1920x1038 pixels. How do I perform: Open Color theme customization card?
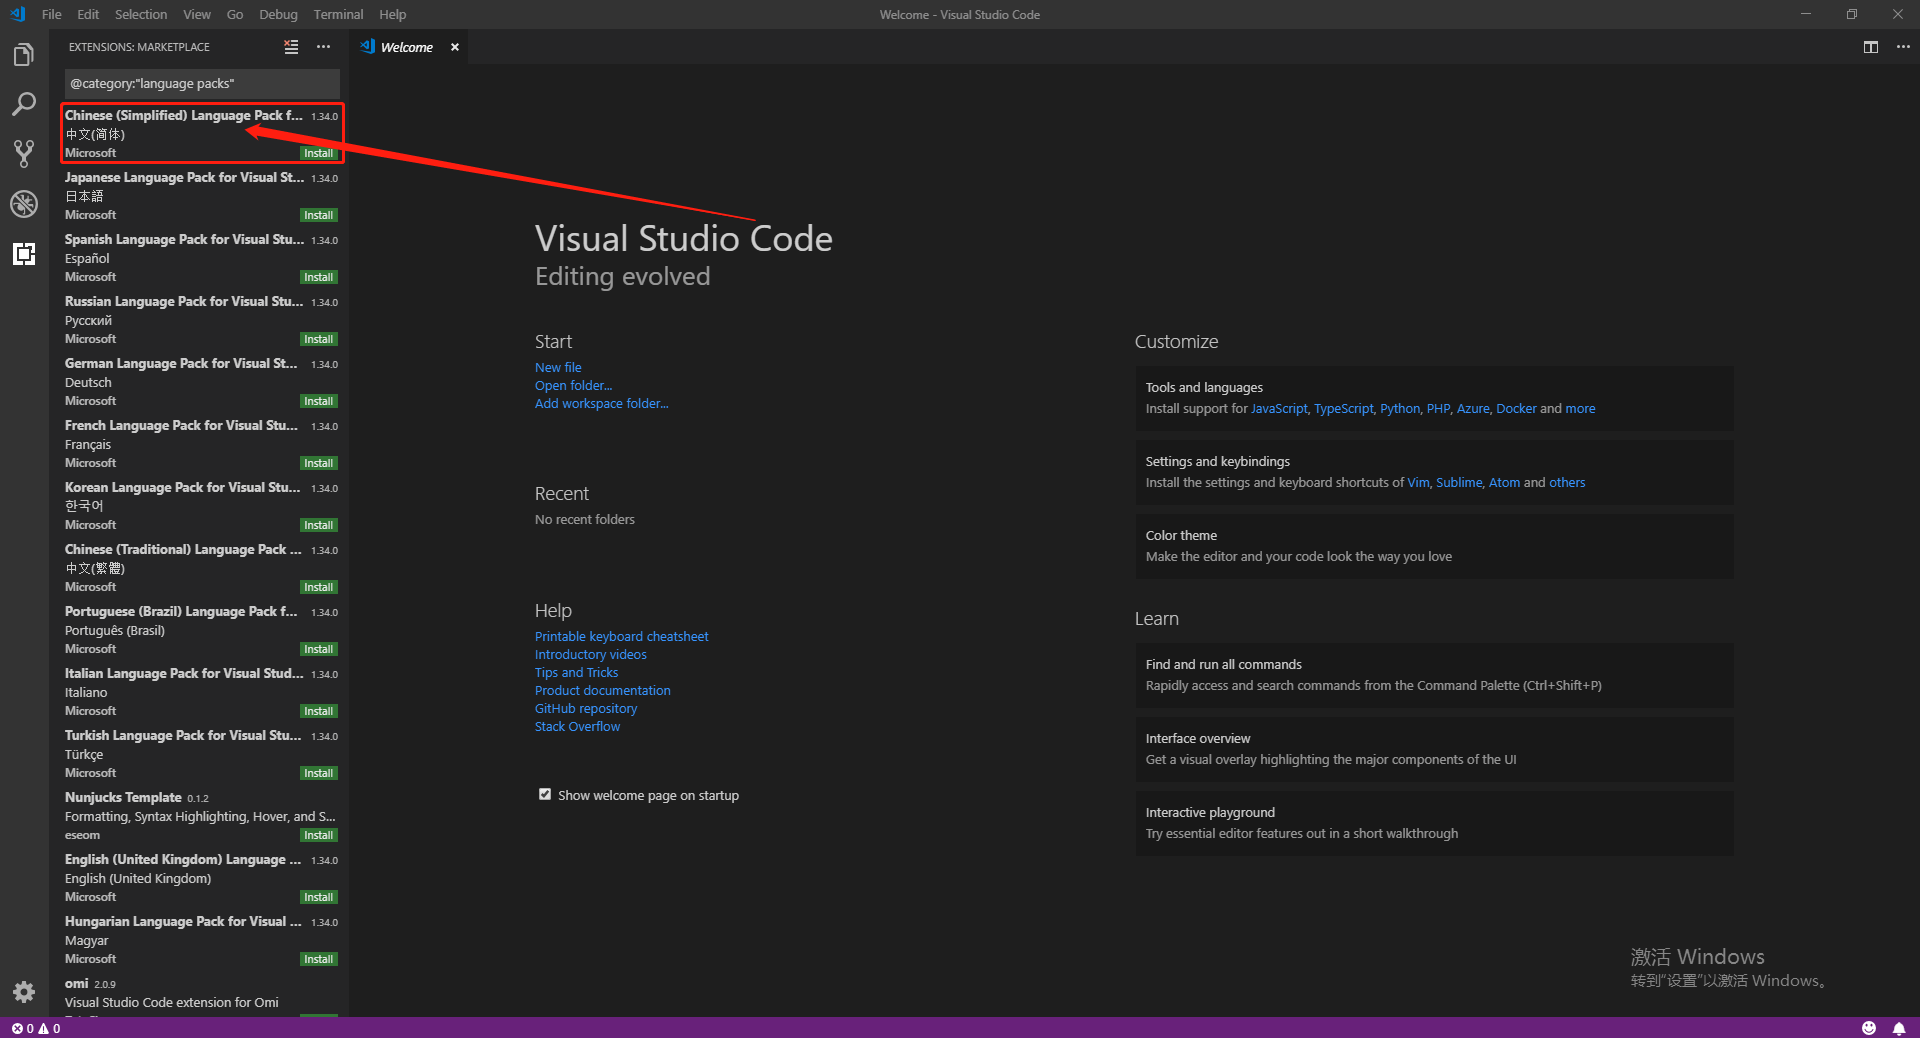[x=1434, y=546]
